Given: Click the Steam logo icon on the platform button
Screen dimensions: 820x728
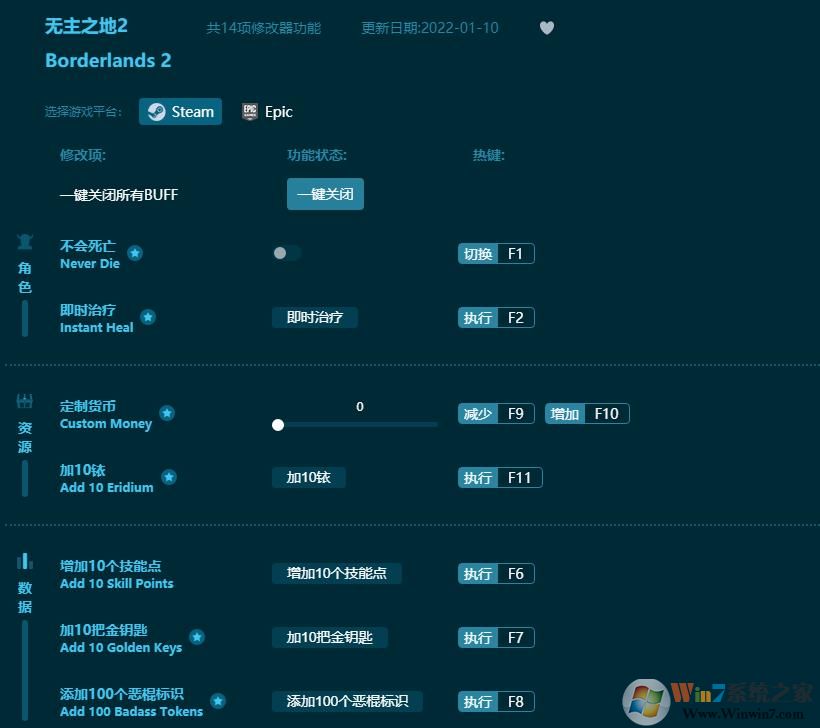Looking at the screenshot, I should tap(155, 112).
